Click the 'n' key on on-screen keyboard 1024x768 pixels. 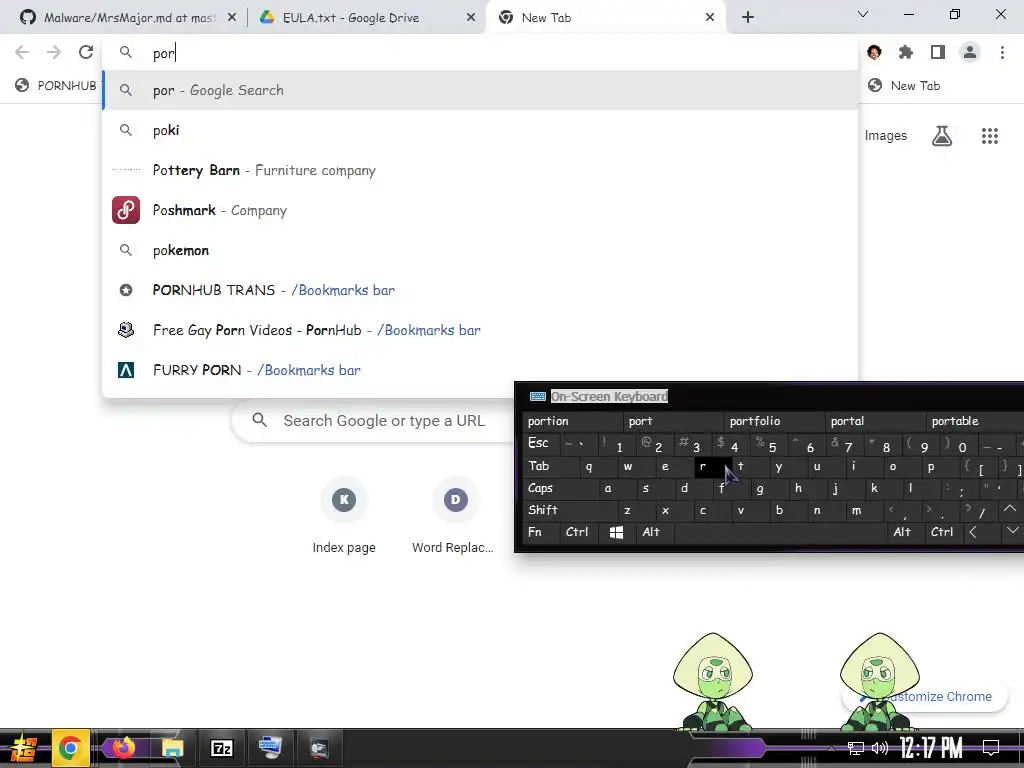825,510
